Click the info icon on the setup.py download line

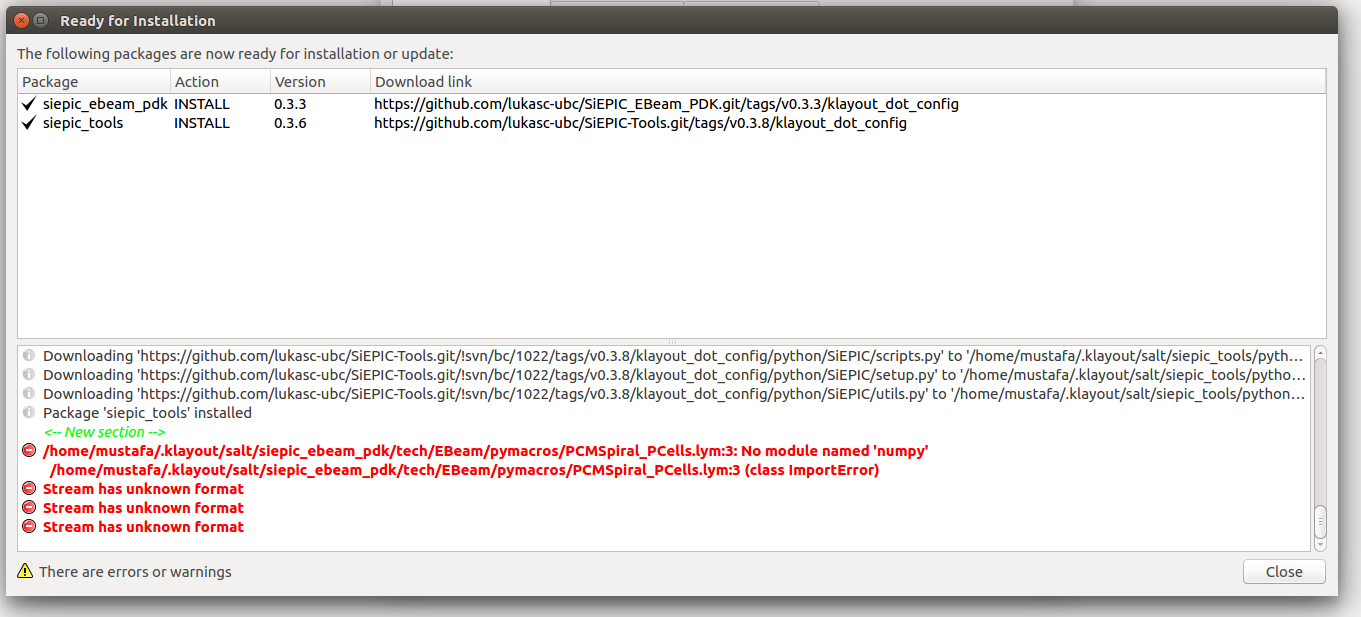[27, 374]
